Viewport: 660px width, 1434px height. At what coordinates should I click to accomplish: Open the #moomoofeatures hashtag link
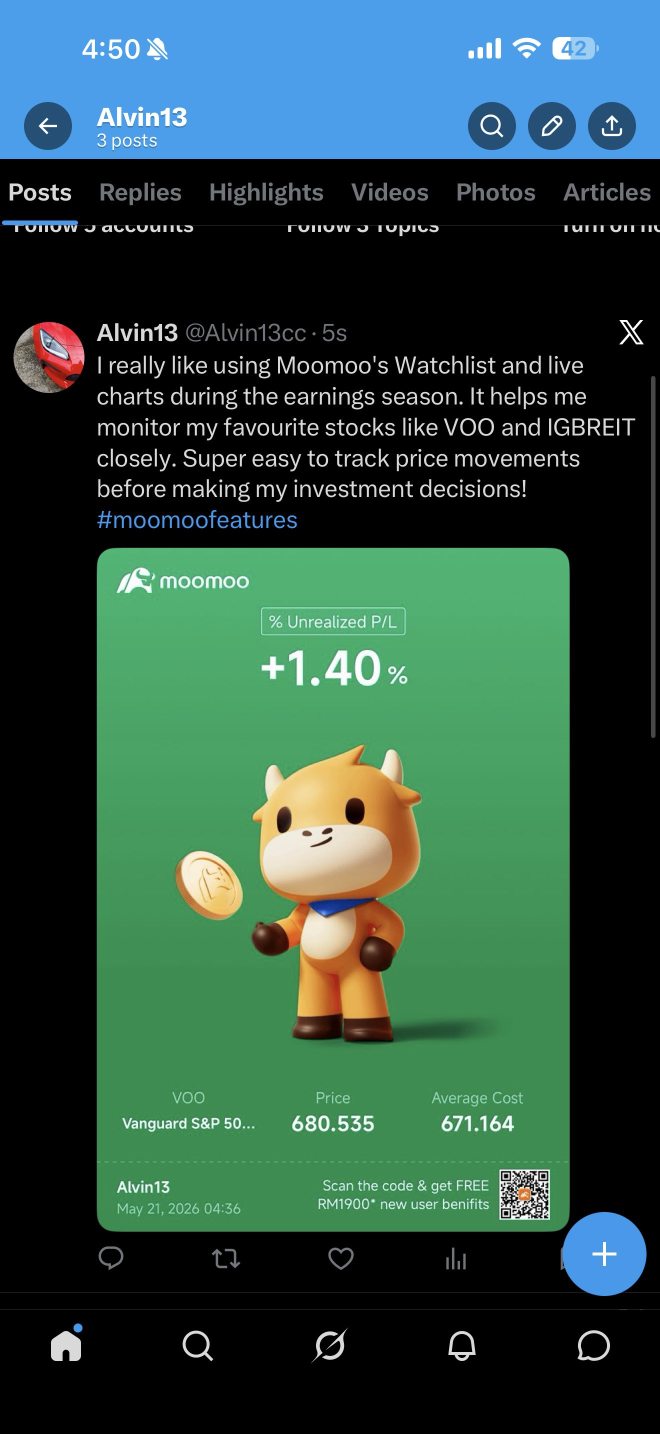(x=197, y=520)
